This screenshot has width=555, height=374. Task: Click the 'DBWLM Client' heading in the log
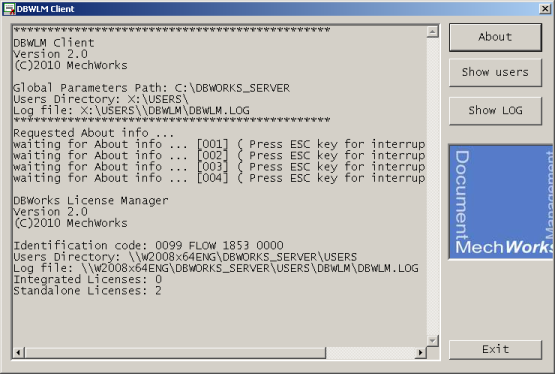point(54,43)
